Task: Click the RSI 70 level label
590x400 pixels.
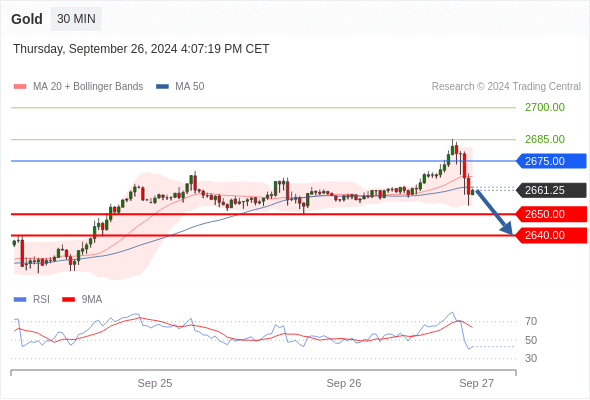Action: click(531, 321)
